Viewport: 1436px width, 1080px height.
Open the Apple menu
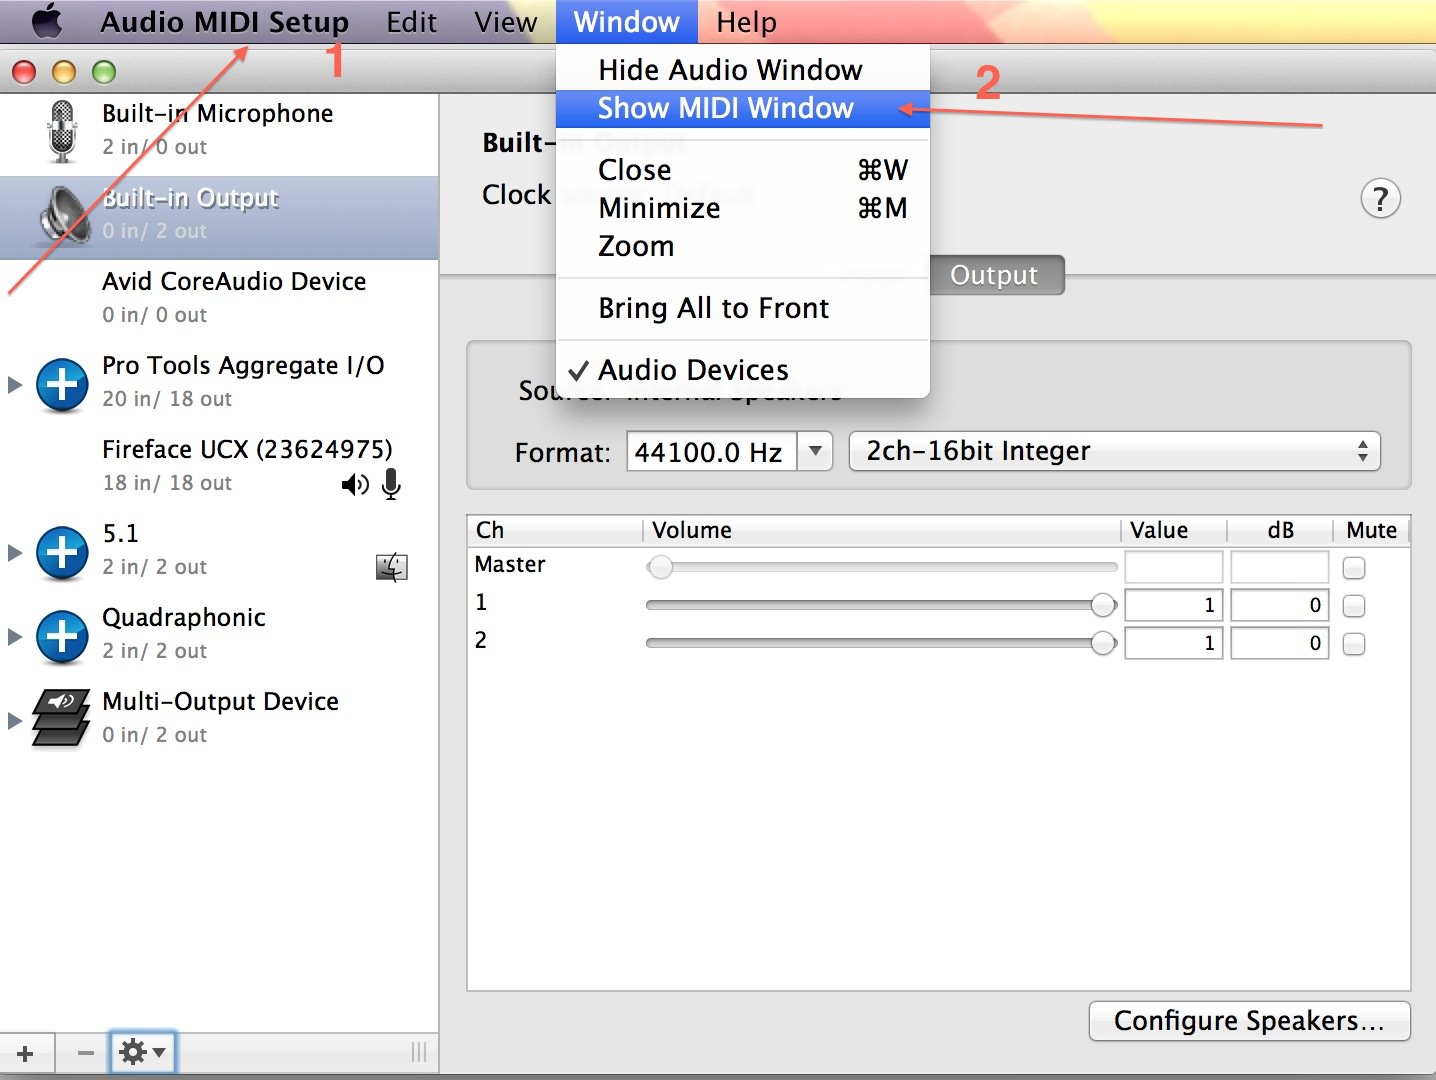pyautogui.click(x=48, y=21)
